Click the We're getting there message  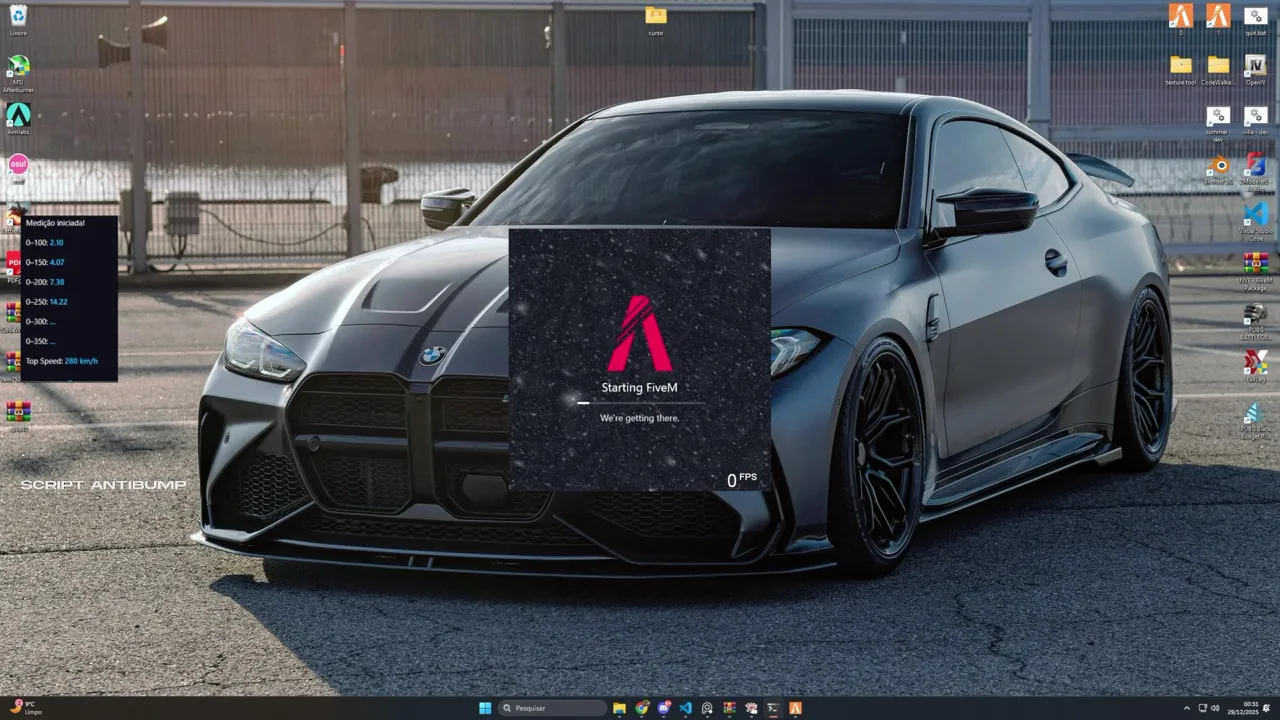[640, 418]
